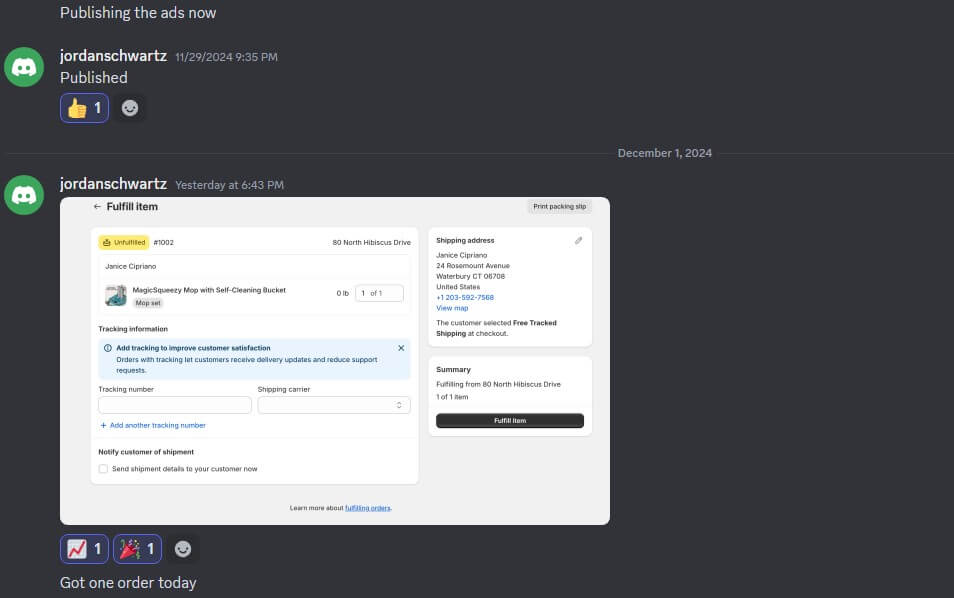The width and height of the screenshot is (954, 598).
Task: Open add reaction picker below order screenshot
Action: (182, 548)
